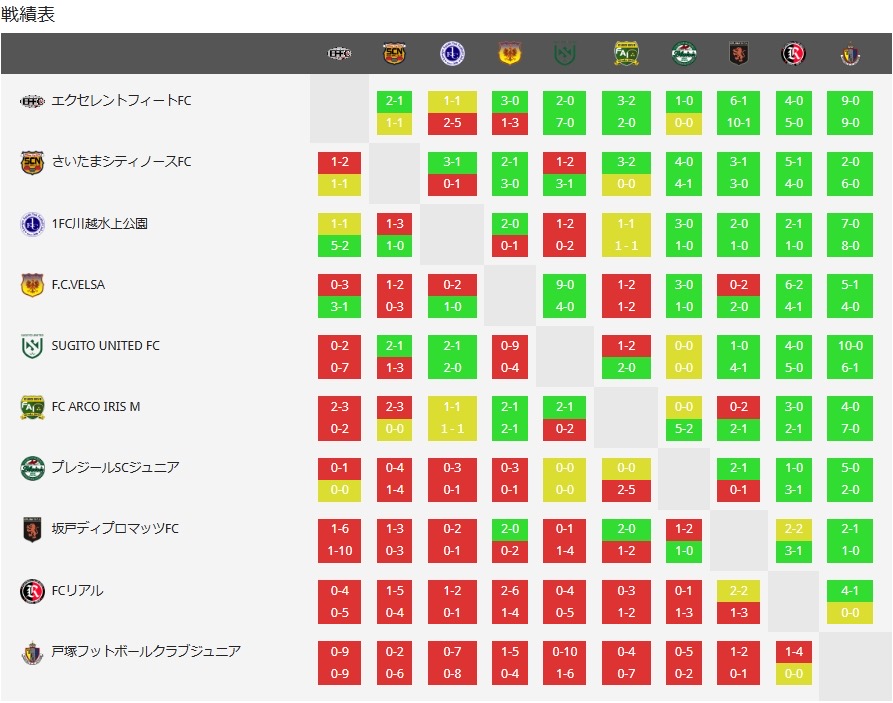The width and height of the screenshot is (893, 703).
Task: Open the 戸塚フットボールクラブジュニア team name link
Action: click(x=146, y=652)
